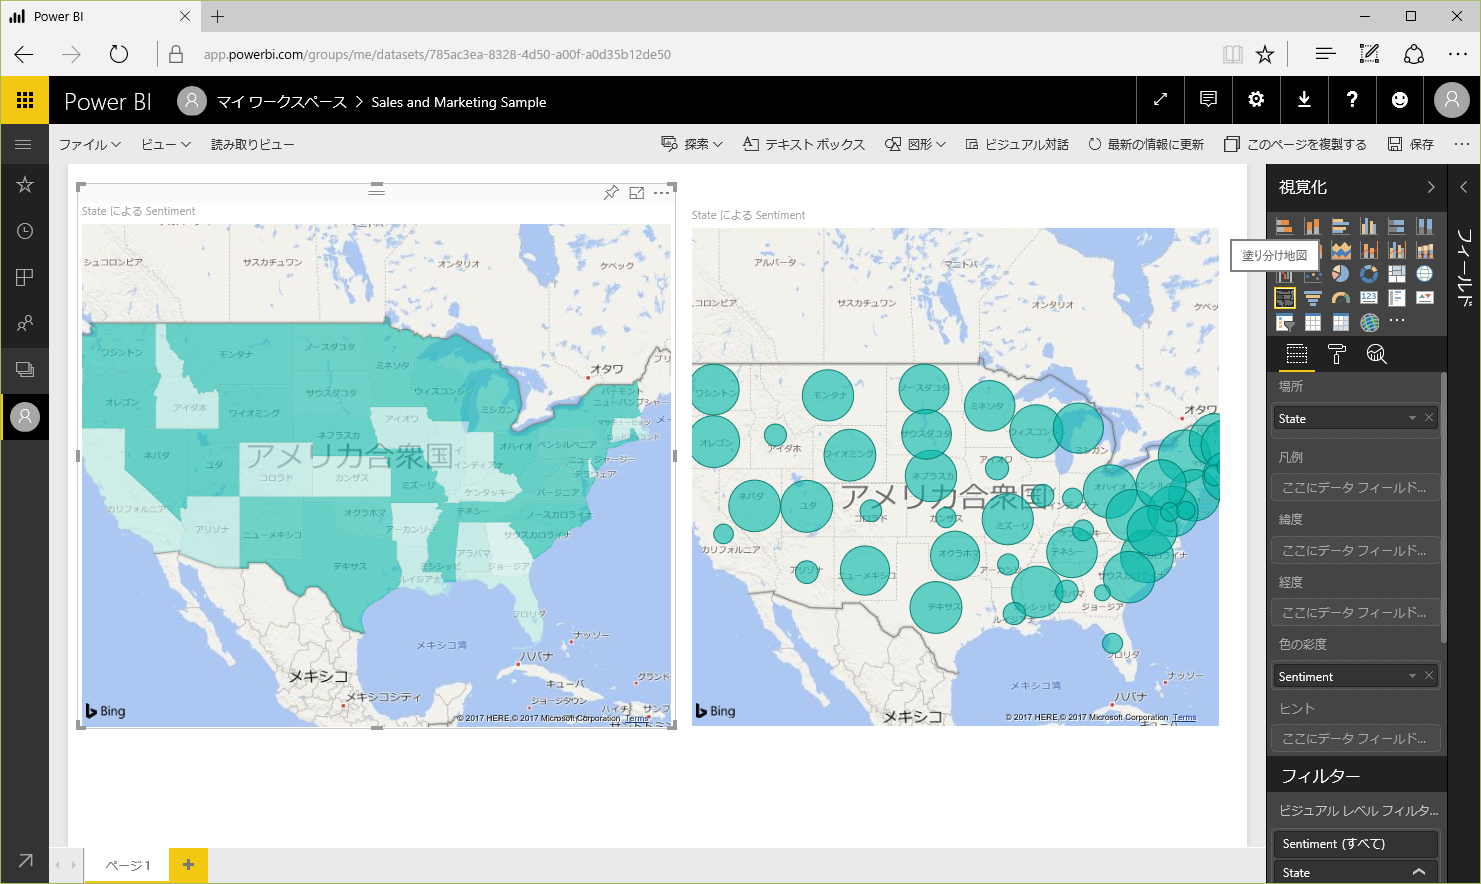Screen dimensions: 1481x884
Task: Open the ビュー menu
Action: pyautogui.click(x=166, y=145)
